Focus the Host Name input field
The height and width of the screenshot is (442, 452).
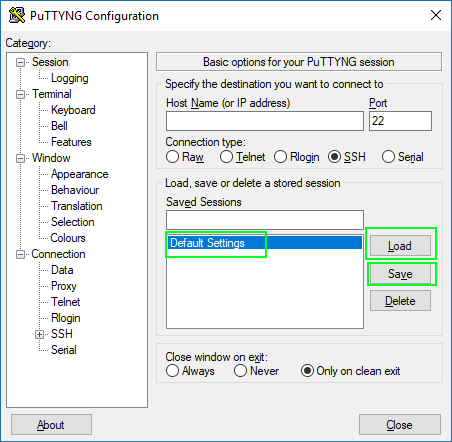(265, 121)
